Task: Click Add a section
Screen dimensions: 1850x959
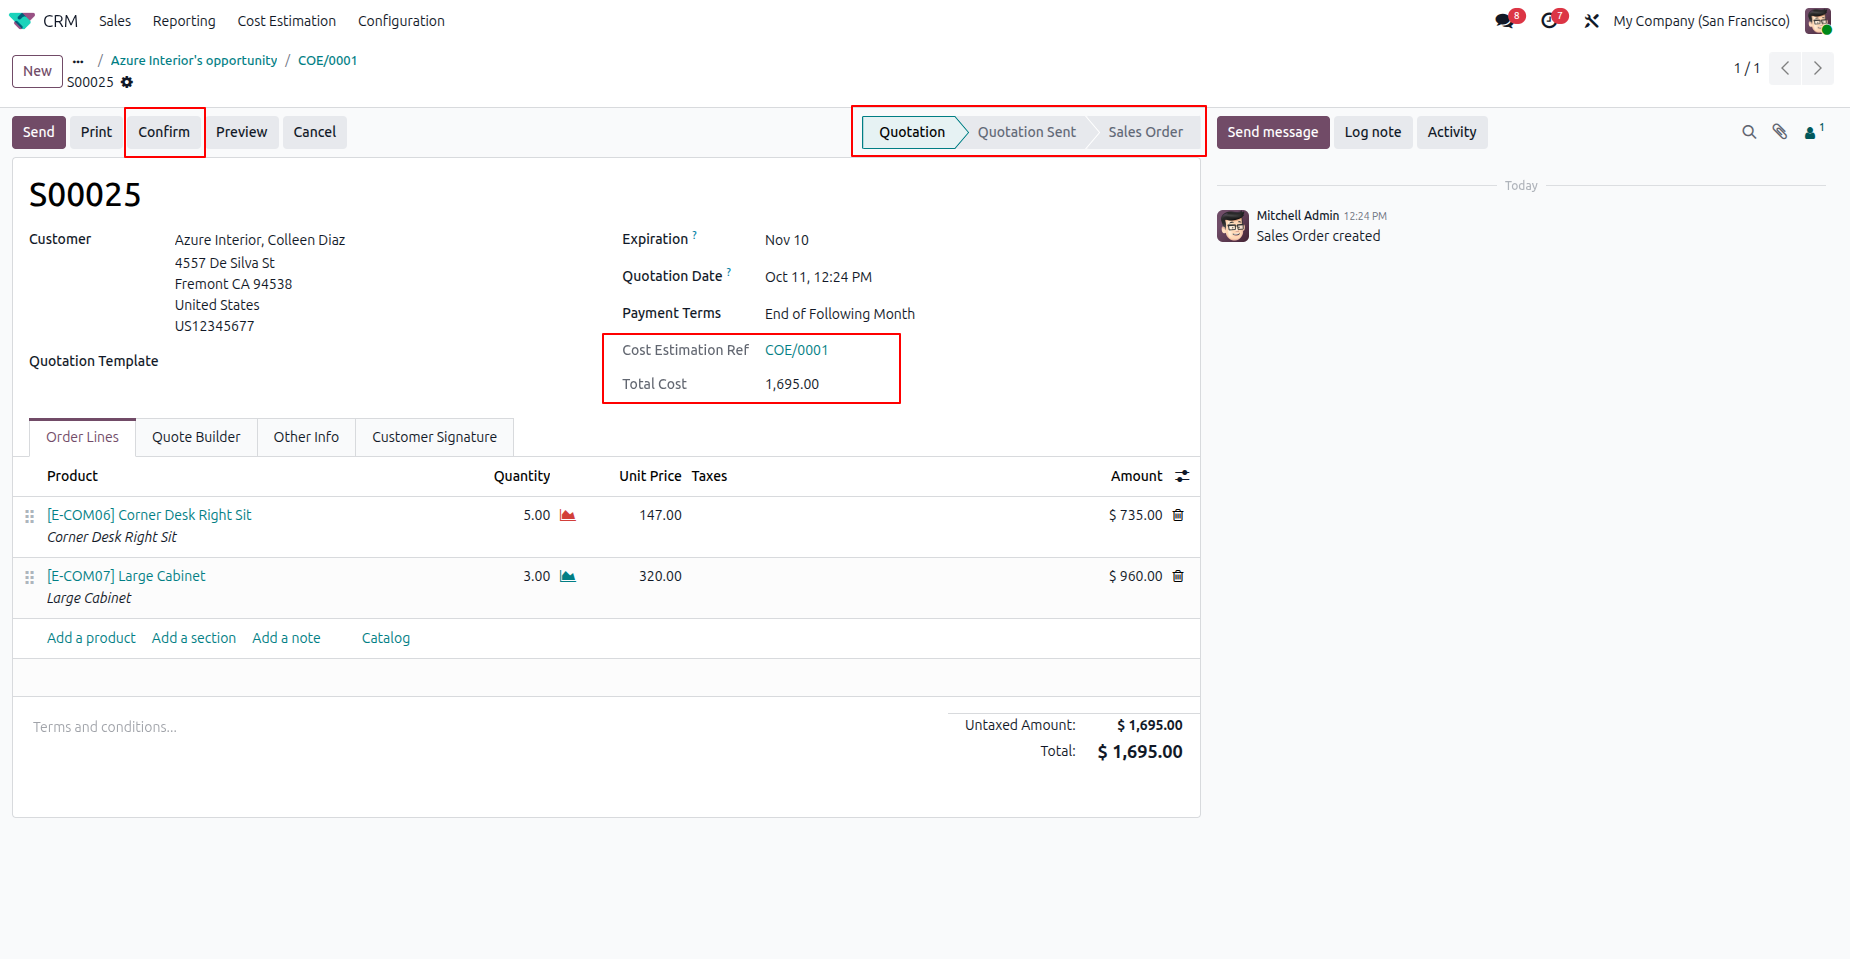Action: pyautogui.click(x=194, y=638)
